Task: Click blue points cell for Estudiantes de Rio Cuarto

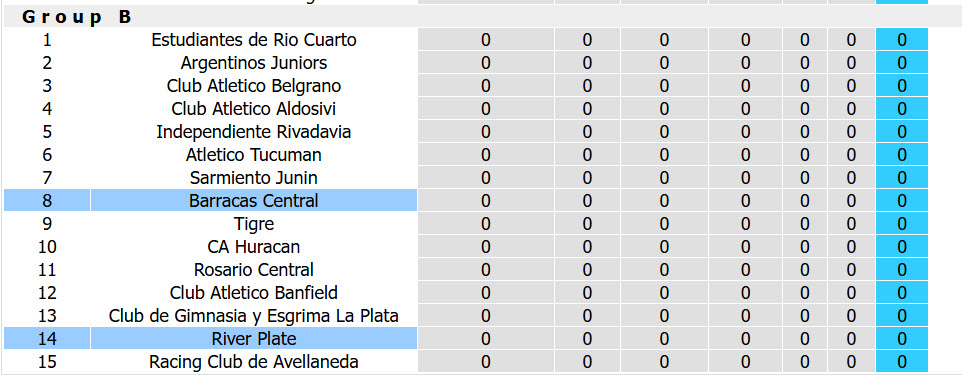Action: point(902,41)
